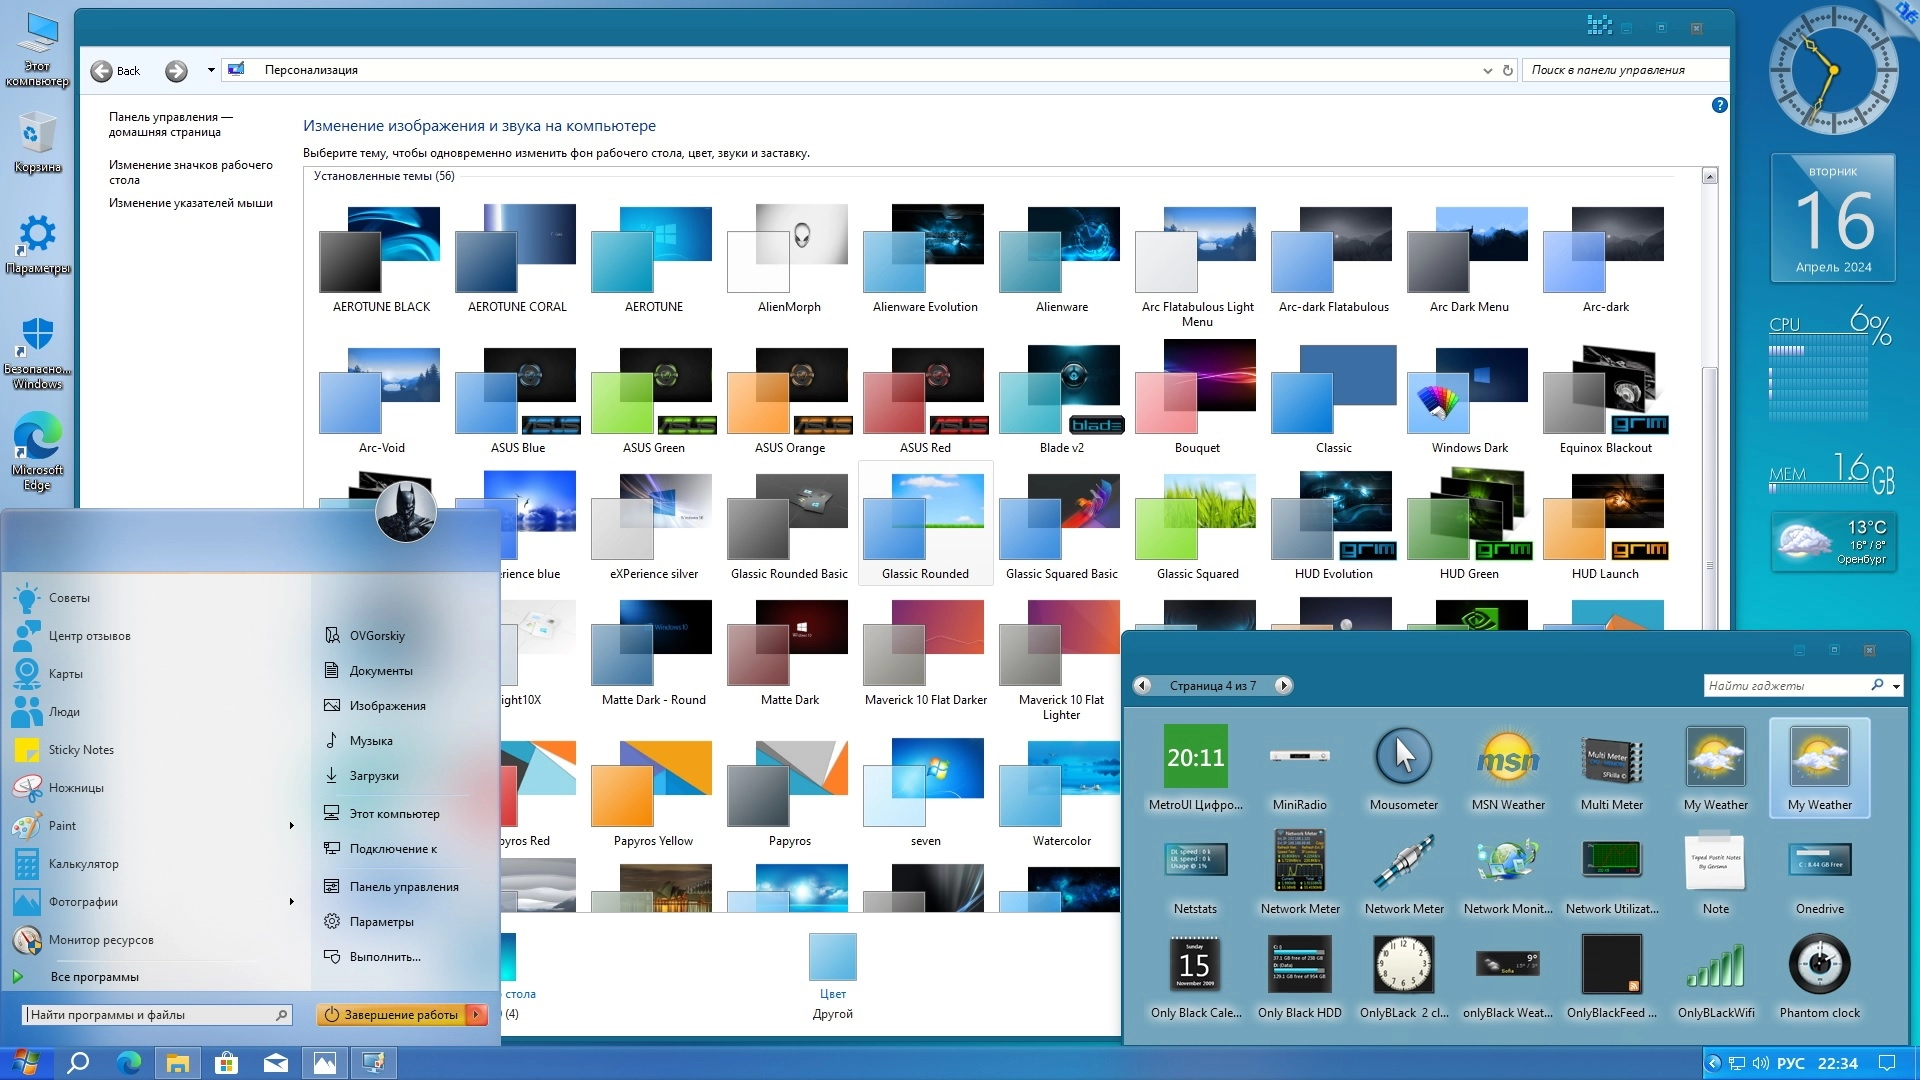Click Изменение указателей мыши link
The width and height of the screenshot is (1920, 1080).
(190, 203)
